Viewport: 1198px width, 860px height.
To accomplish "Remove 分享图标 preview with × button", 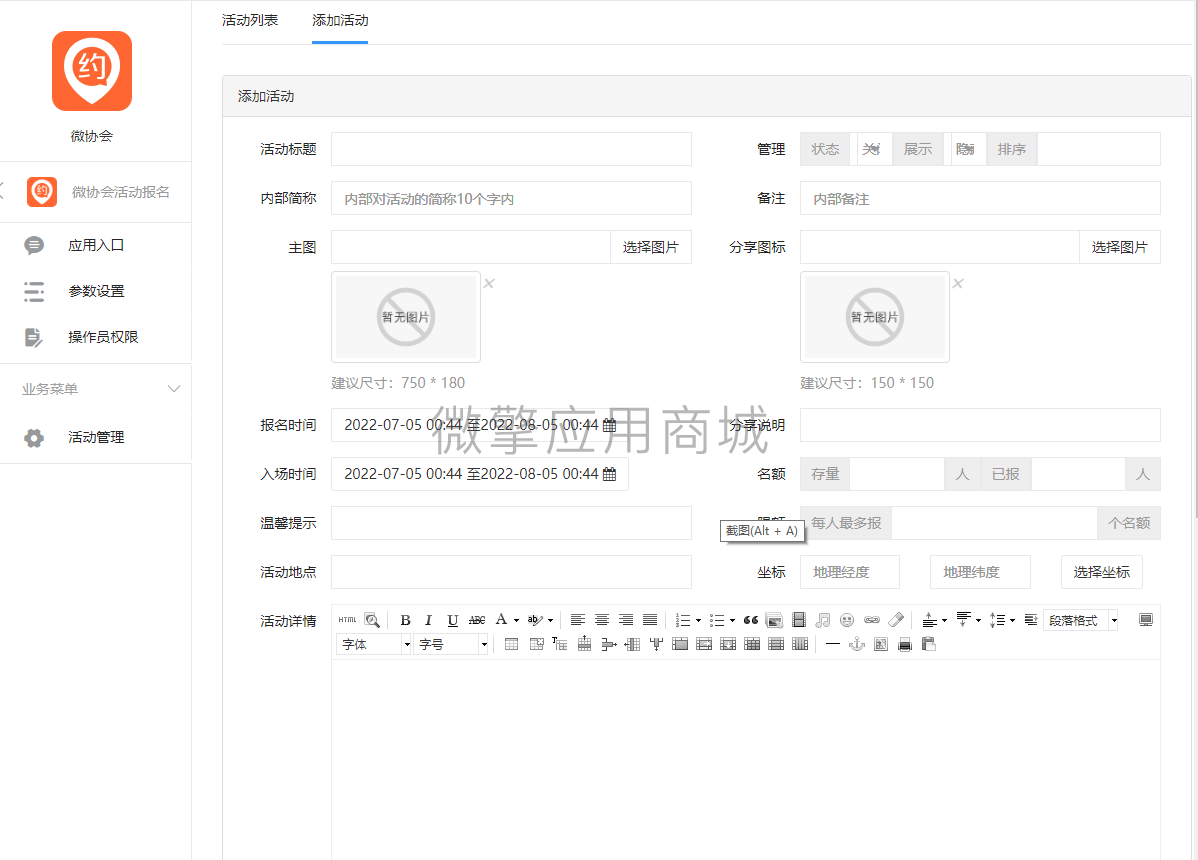I will pyautogui.click(x=958, y=283).
